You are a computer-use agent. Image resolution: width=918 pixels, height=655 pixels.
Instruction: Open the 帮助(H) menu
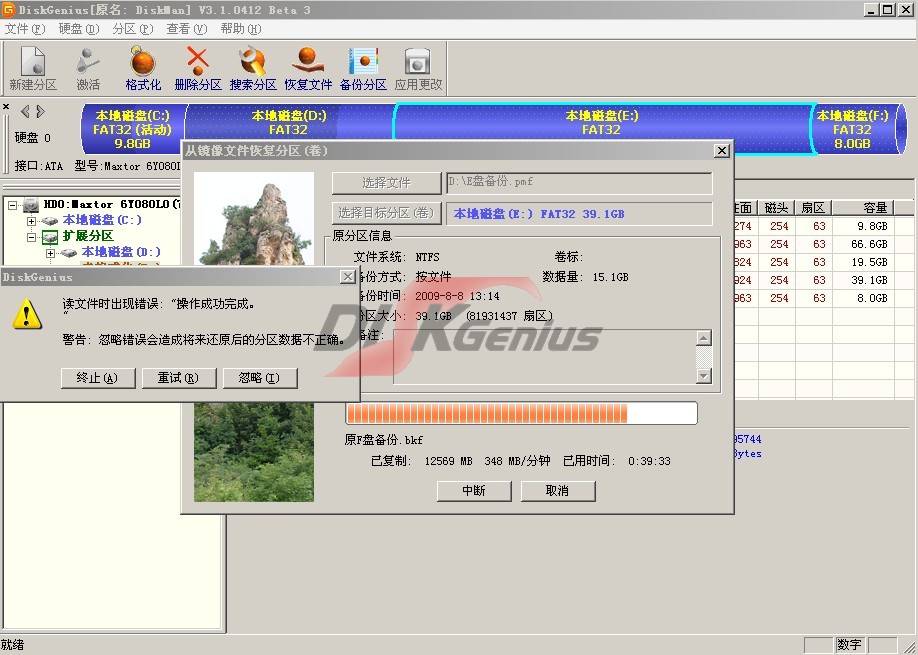pyautogui.click(x=241, y=29)
